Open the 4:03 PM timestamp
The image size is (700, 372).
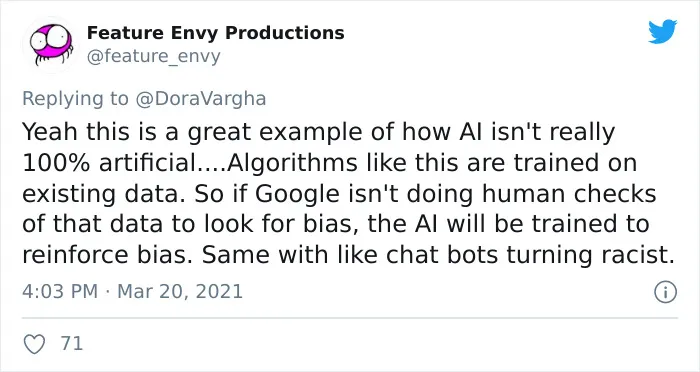pos(60,292)
